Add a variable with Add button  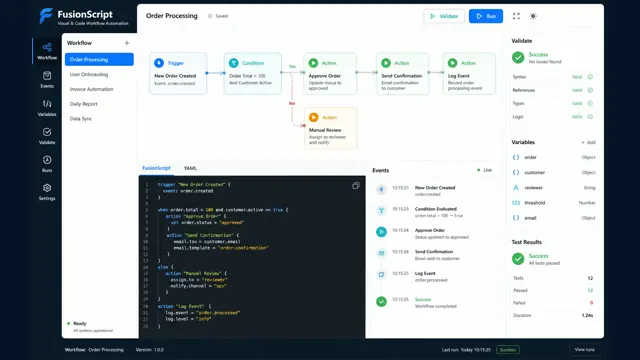click(588, 142)
